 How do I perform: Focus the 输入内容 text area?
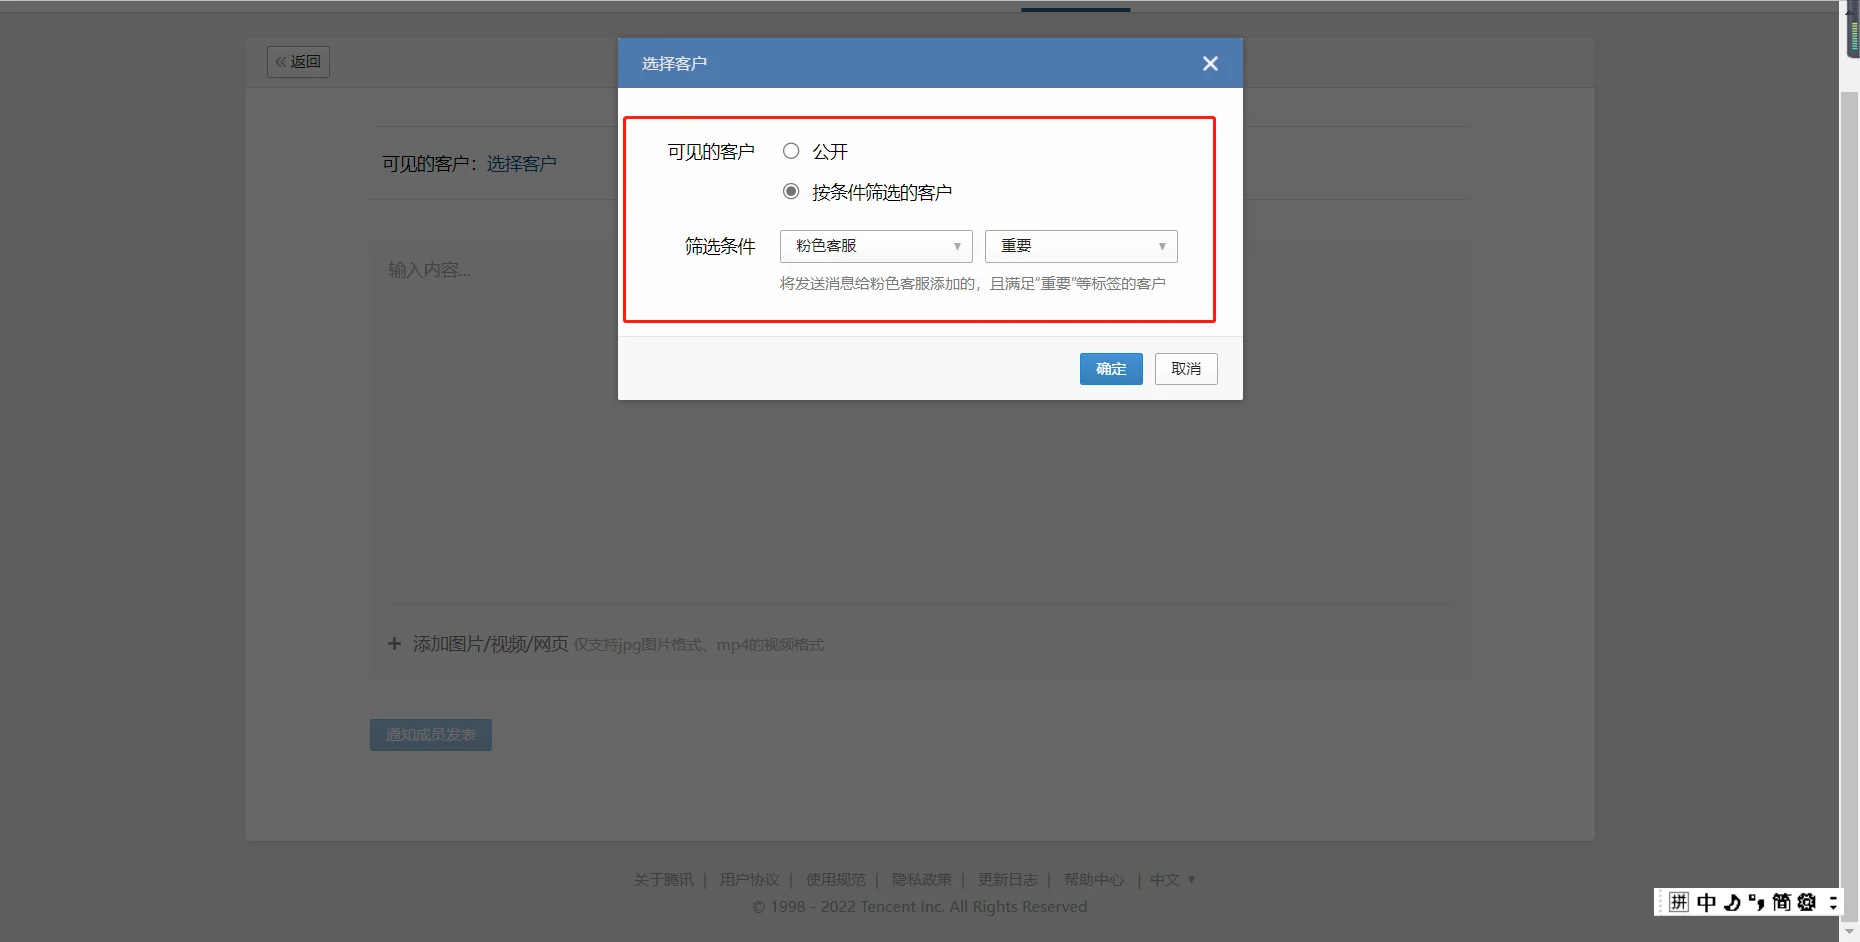pos(919,420)
